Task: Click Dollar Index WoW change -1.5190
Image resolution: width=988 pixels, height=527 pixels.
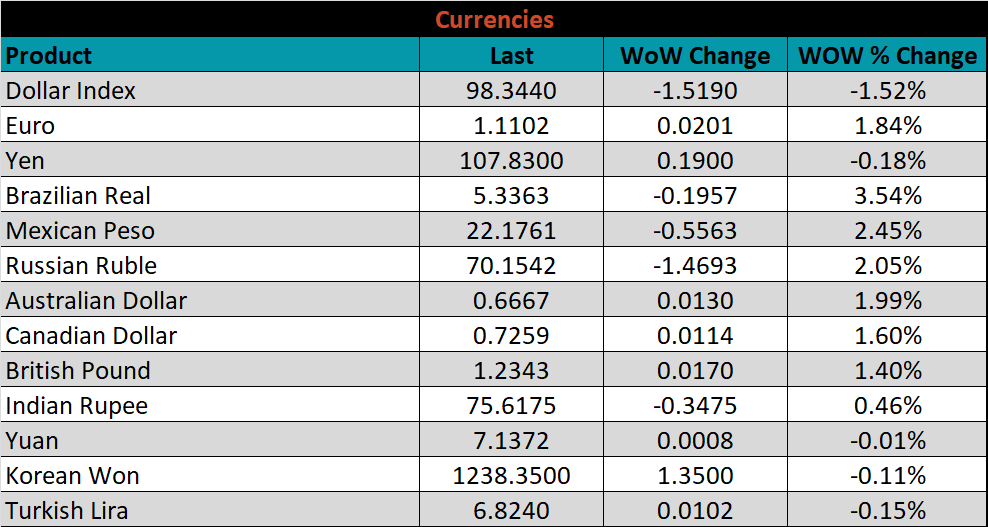Action: click(x=695, y=91)
